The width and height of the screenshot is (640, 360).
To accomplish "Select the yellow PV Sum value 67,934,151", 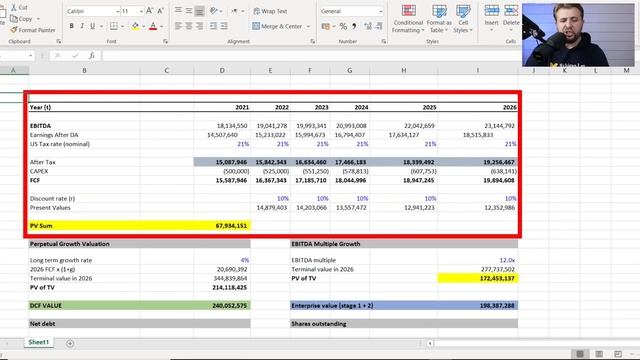I will pos(222,225).
